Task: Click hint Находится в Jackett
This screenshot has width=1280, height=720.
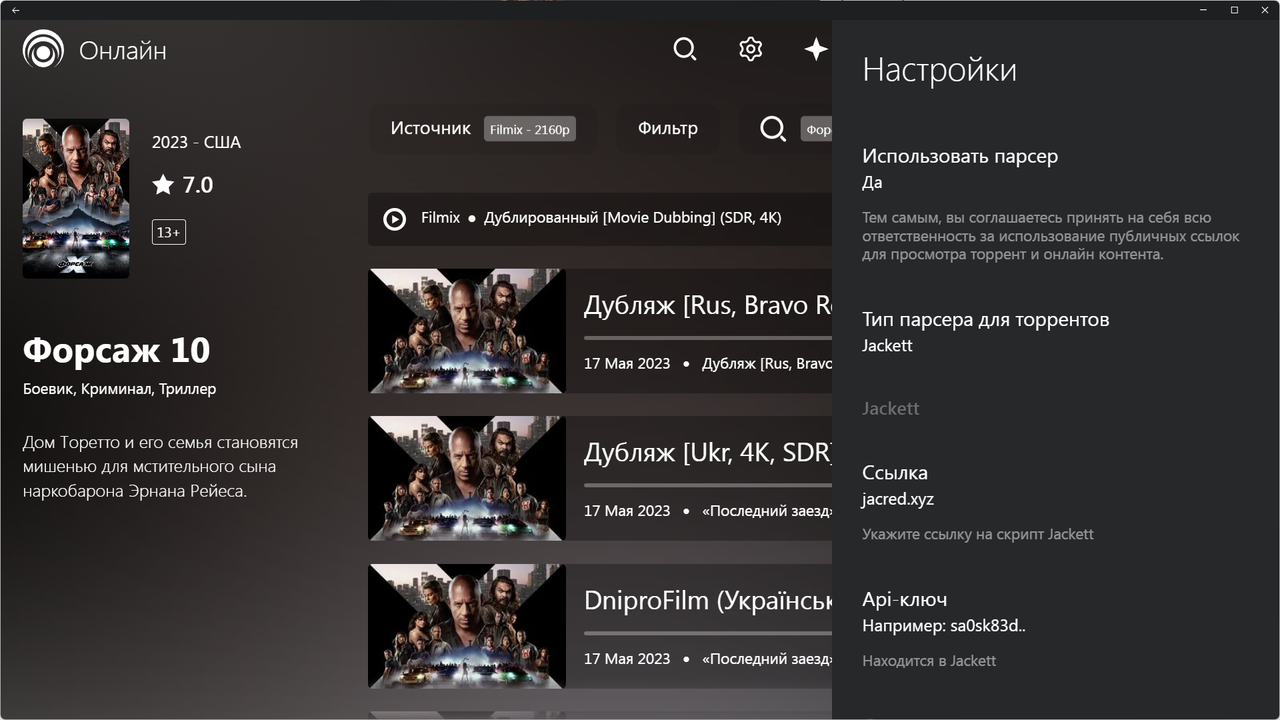Action: click(929, 660)
